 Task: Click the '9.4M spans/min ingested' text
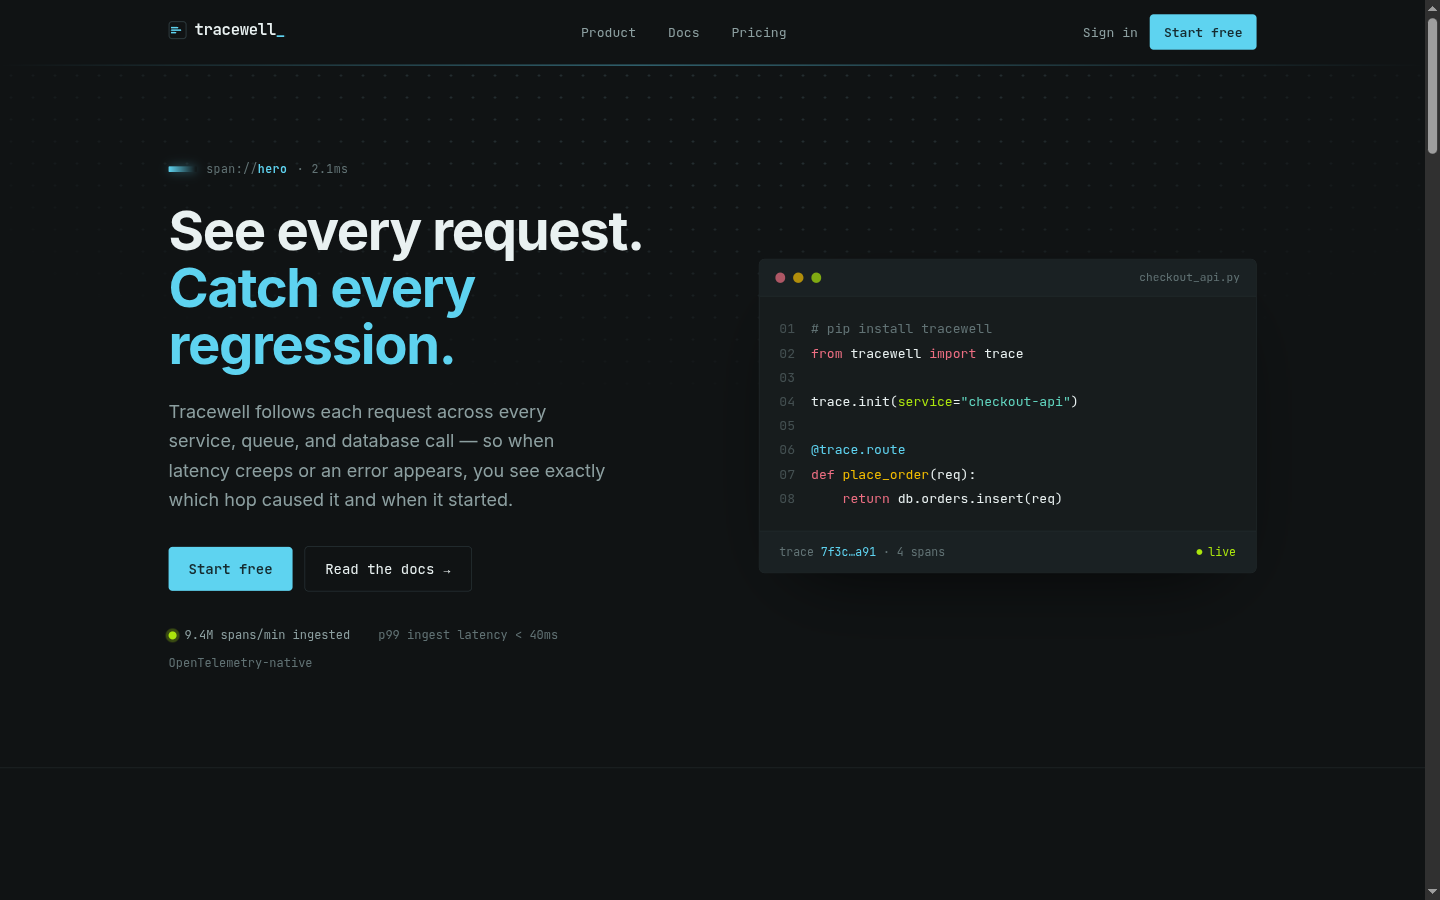[x=267, y=635]
